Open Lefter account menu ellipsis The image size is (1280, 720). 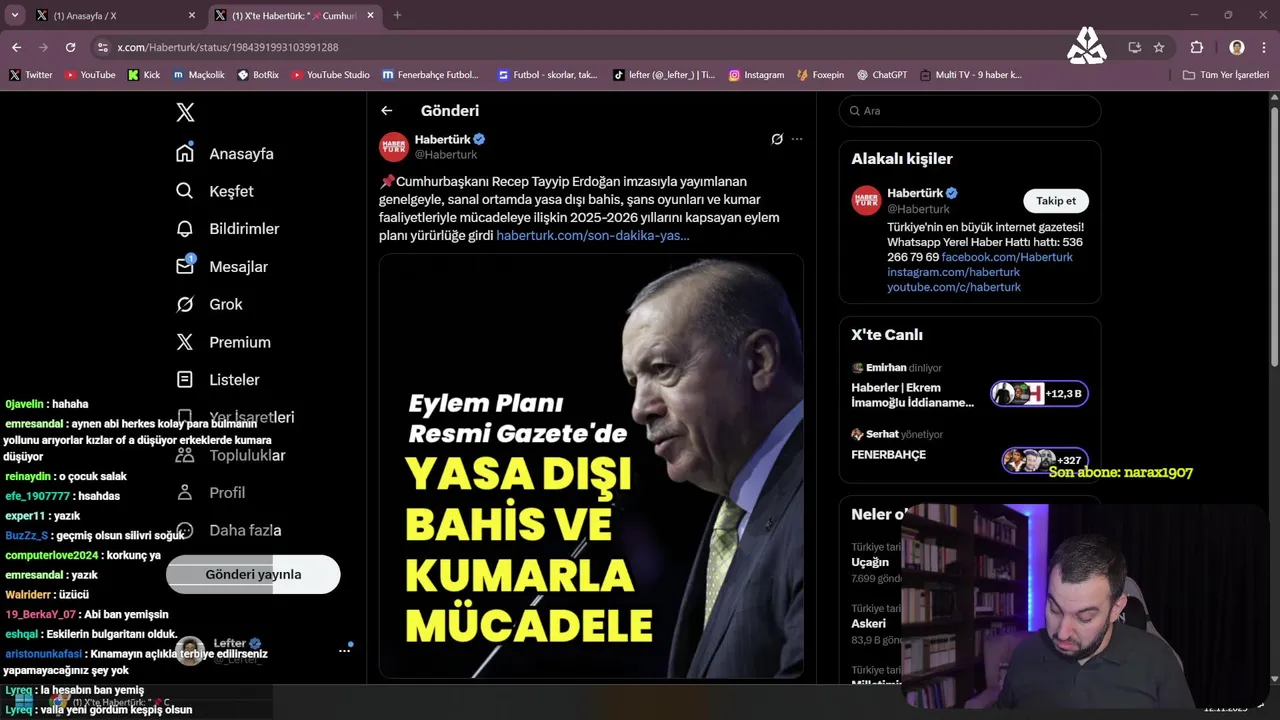coord(344,651)
